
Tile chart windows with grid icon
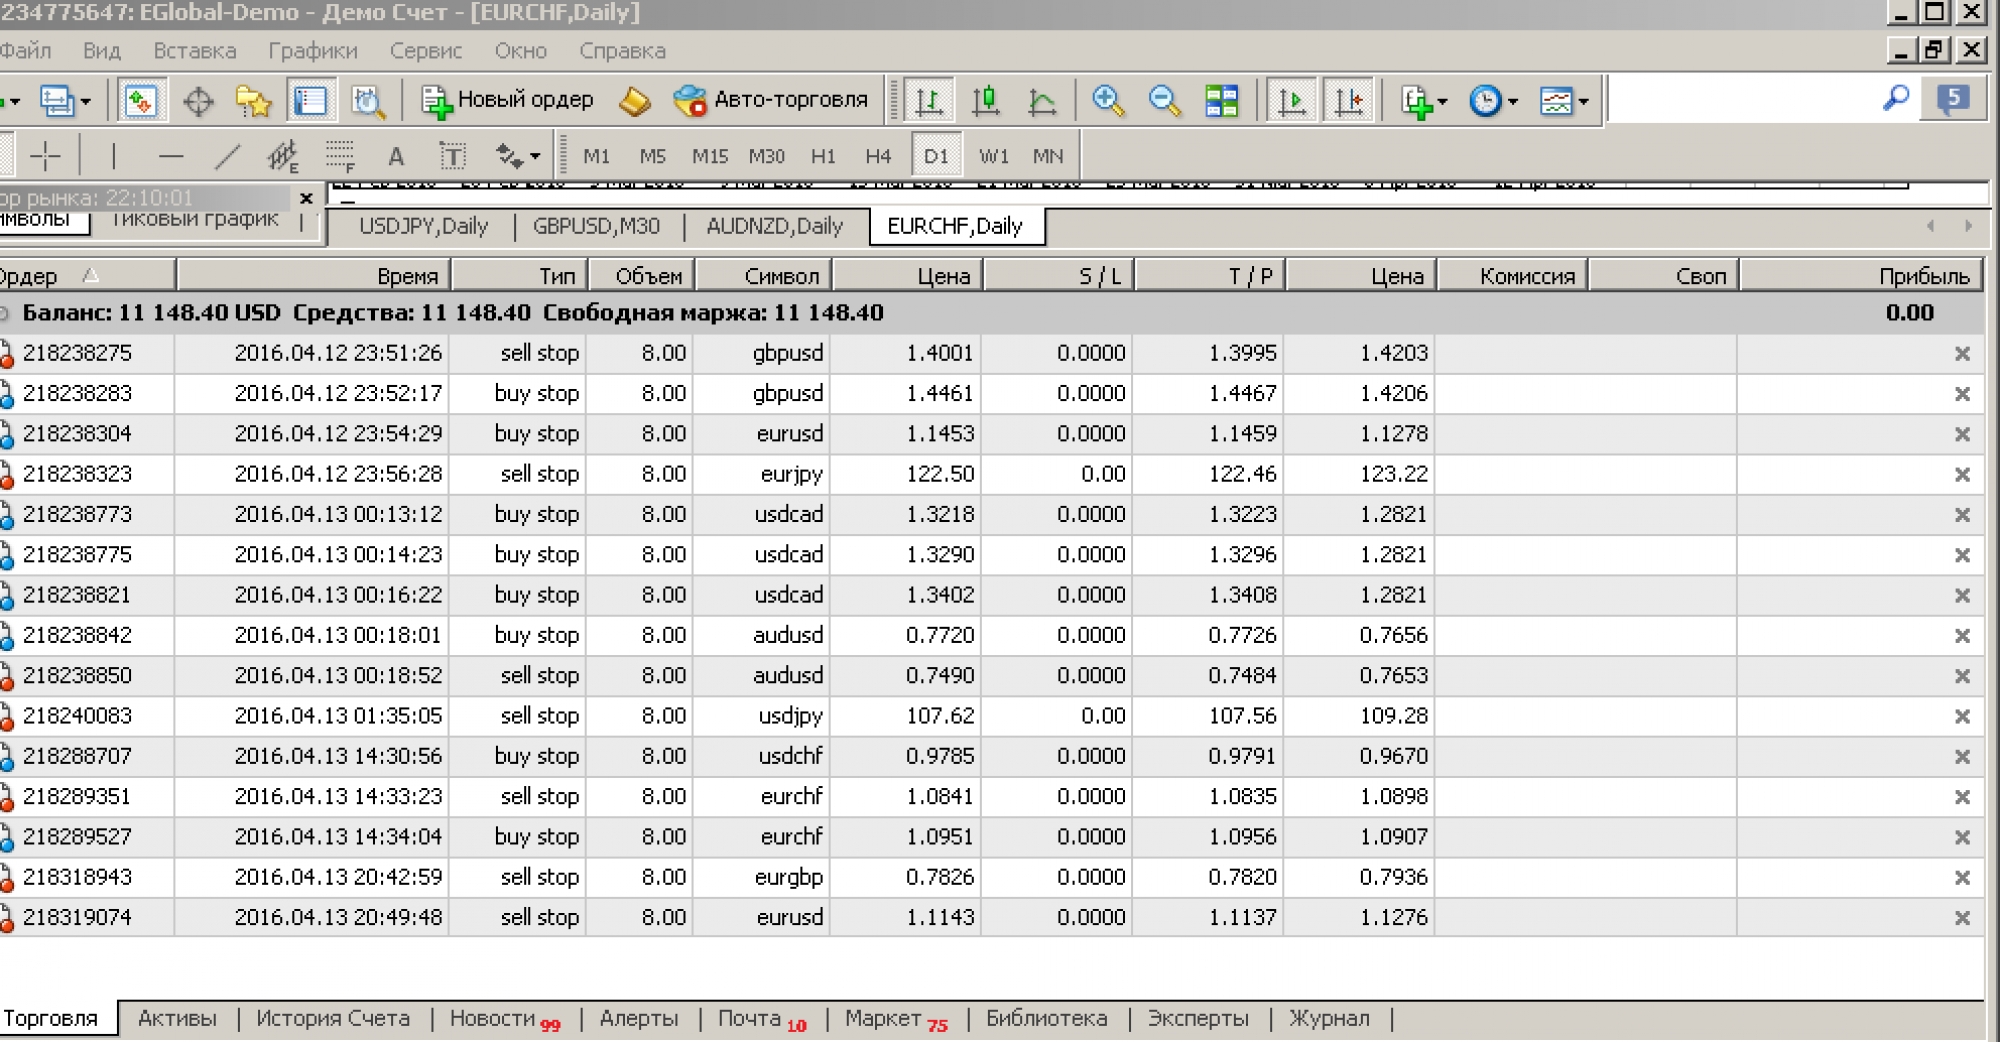(x=1221, y=101)
